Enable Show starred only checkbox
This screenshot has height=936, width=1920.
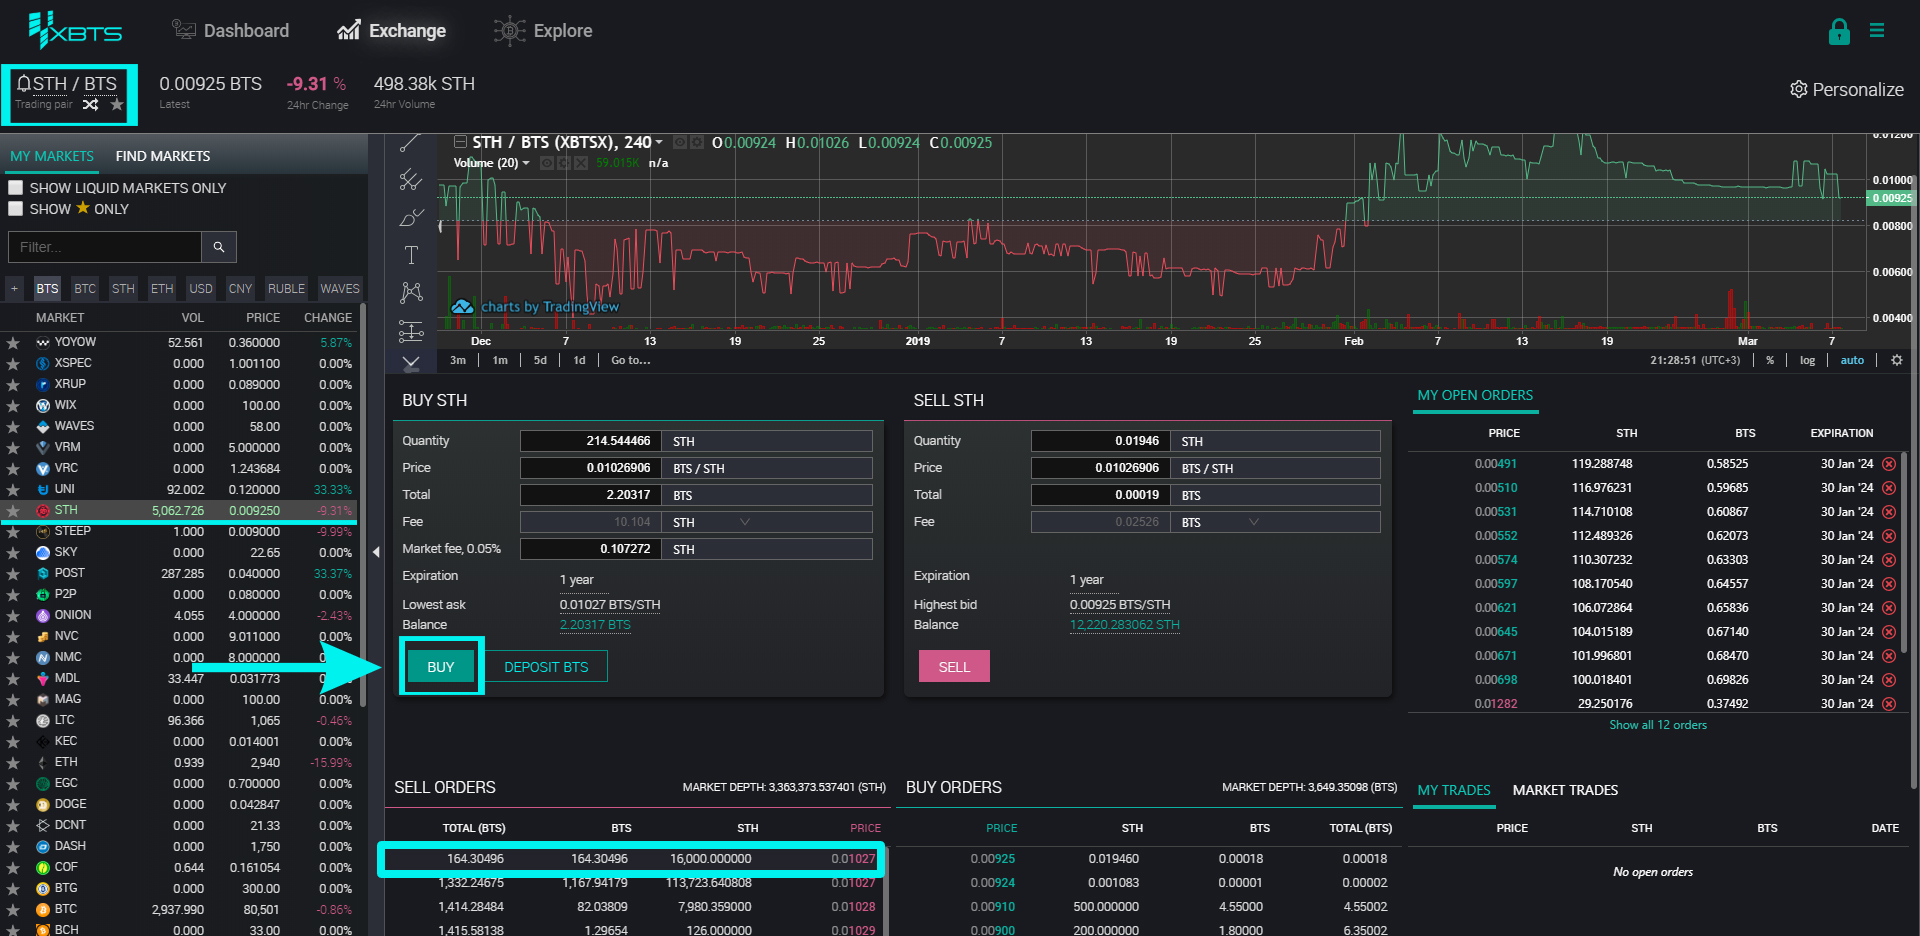(x=16, y=208)
